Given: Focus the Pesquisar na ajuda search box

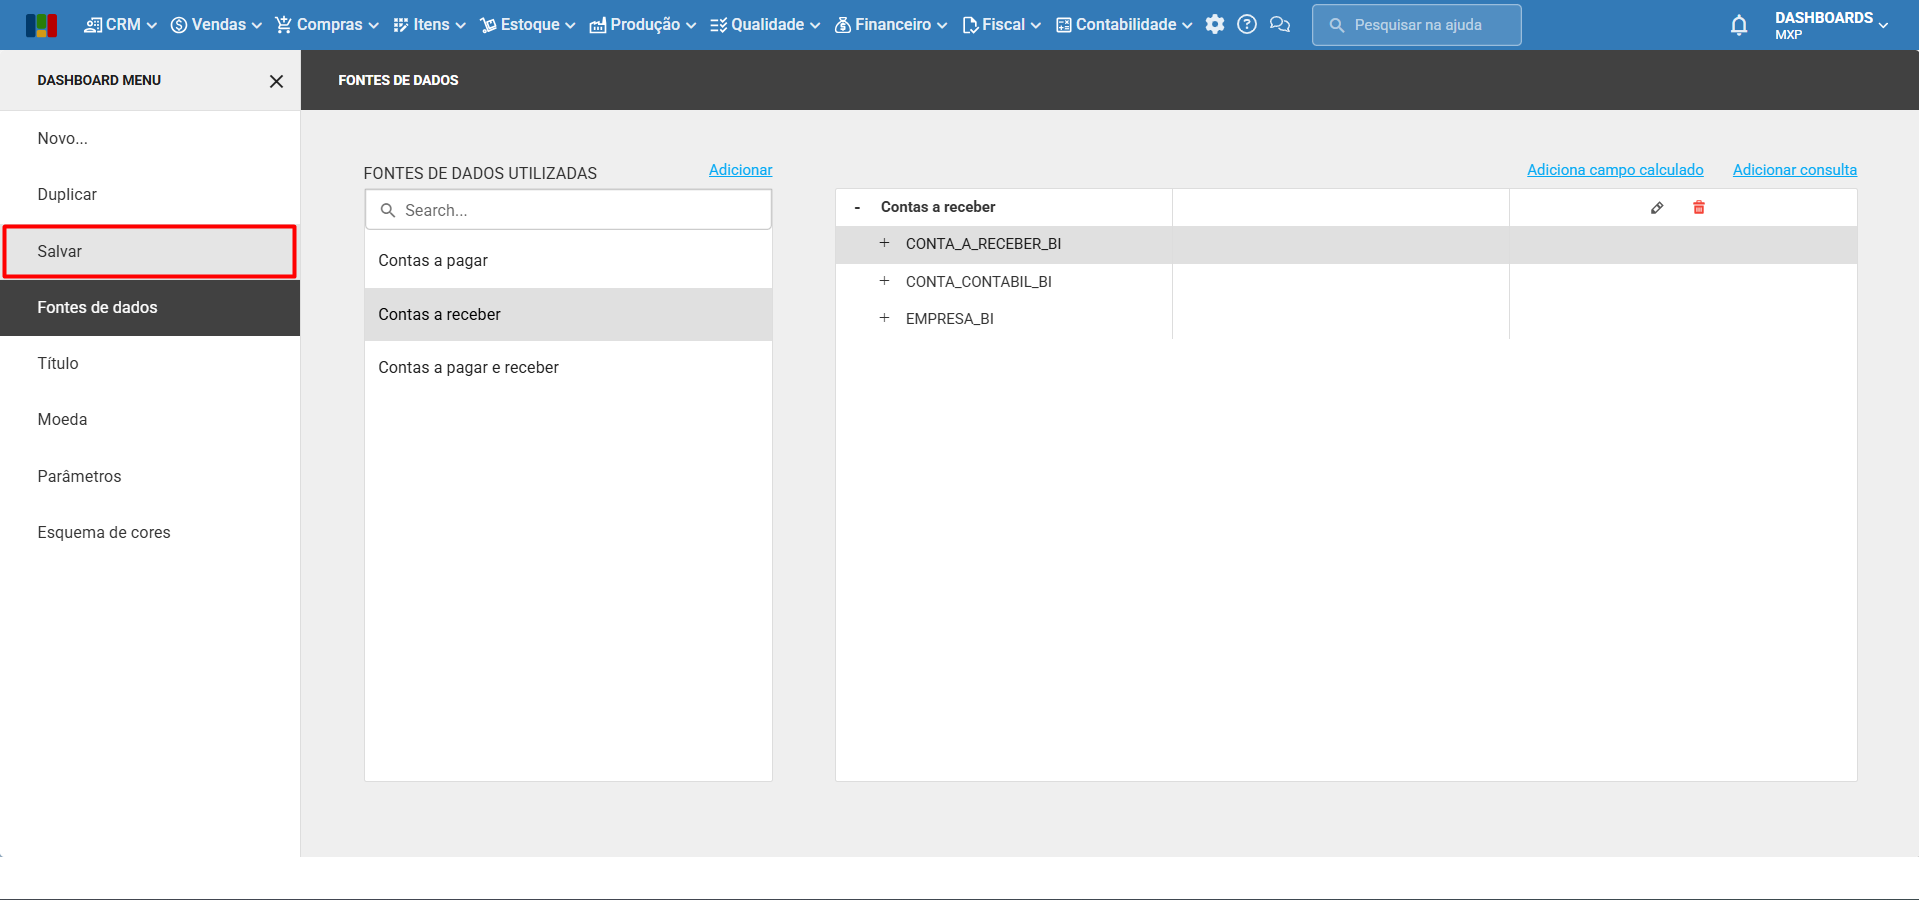Looking at the screenshot, I should pyautogui.click(x=1417, y=25).
